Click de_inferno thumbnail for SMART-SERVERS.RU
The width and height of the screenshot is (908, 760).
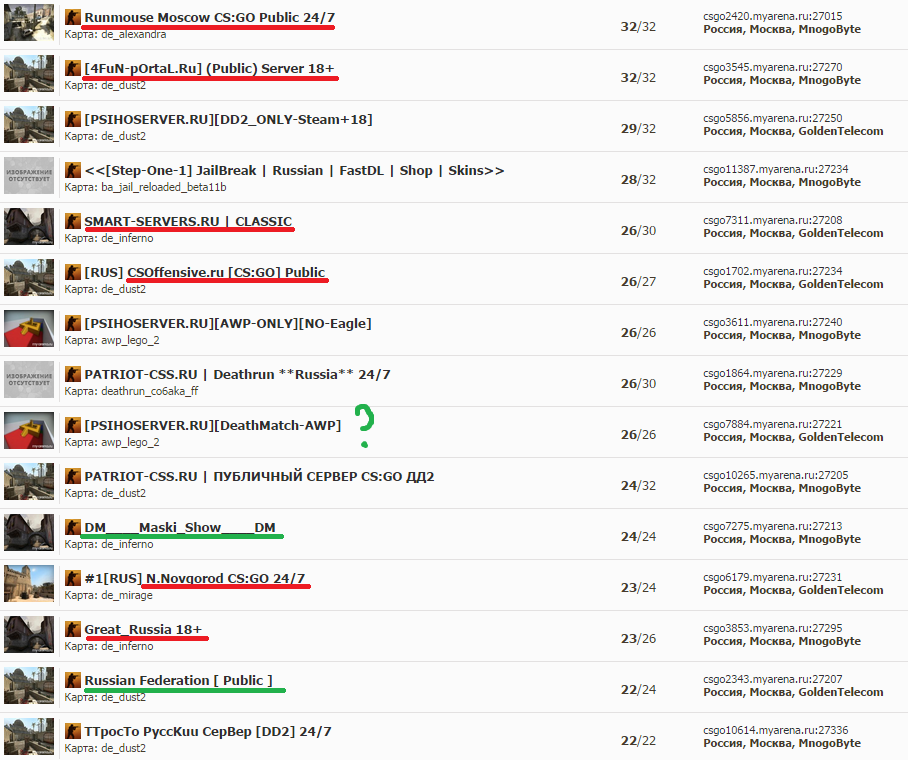[29, 226]
